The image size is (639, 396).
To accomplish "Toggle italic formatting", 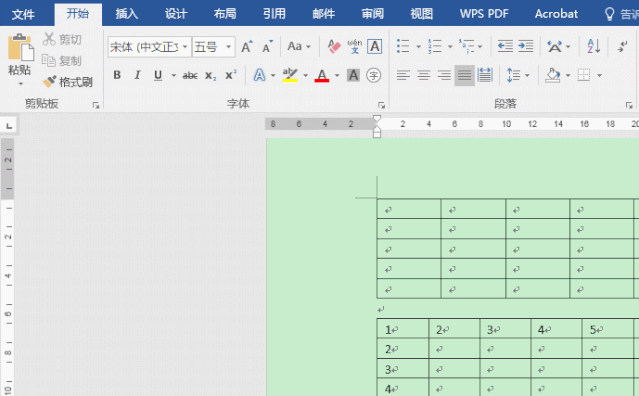I will [137, 75].
